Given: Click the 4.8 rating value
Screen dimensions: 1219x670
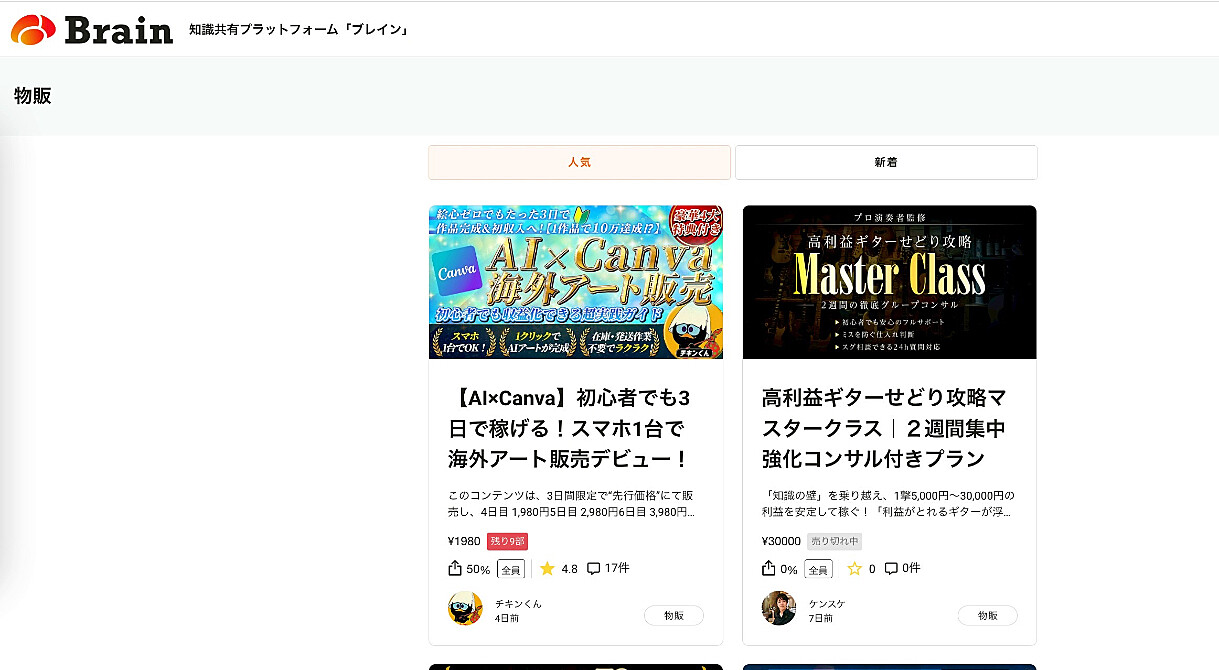Looking at the screenshot, I should pyautogui.click(x=569, y=569).
